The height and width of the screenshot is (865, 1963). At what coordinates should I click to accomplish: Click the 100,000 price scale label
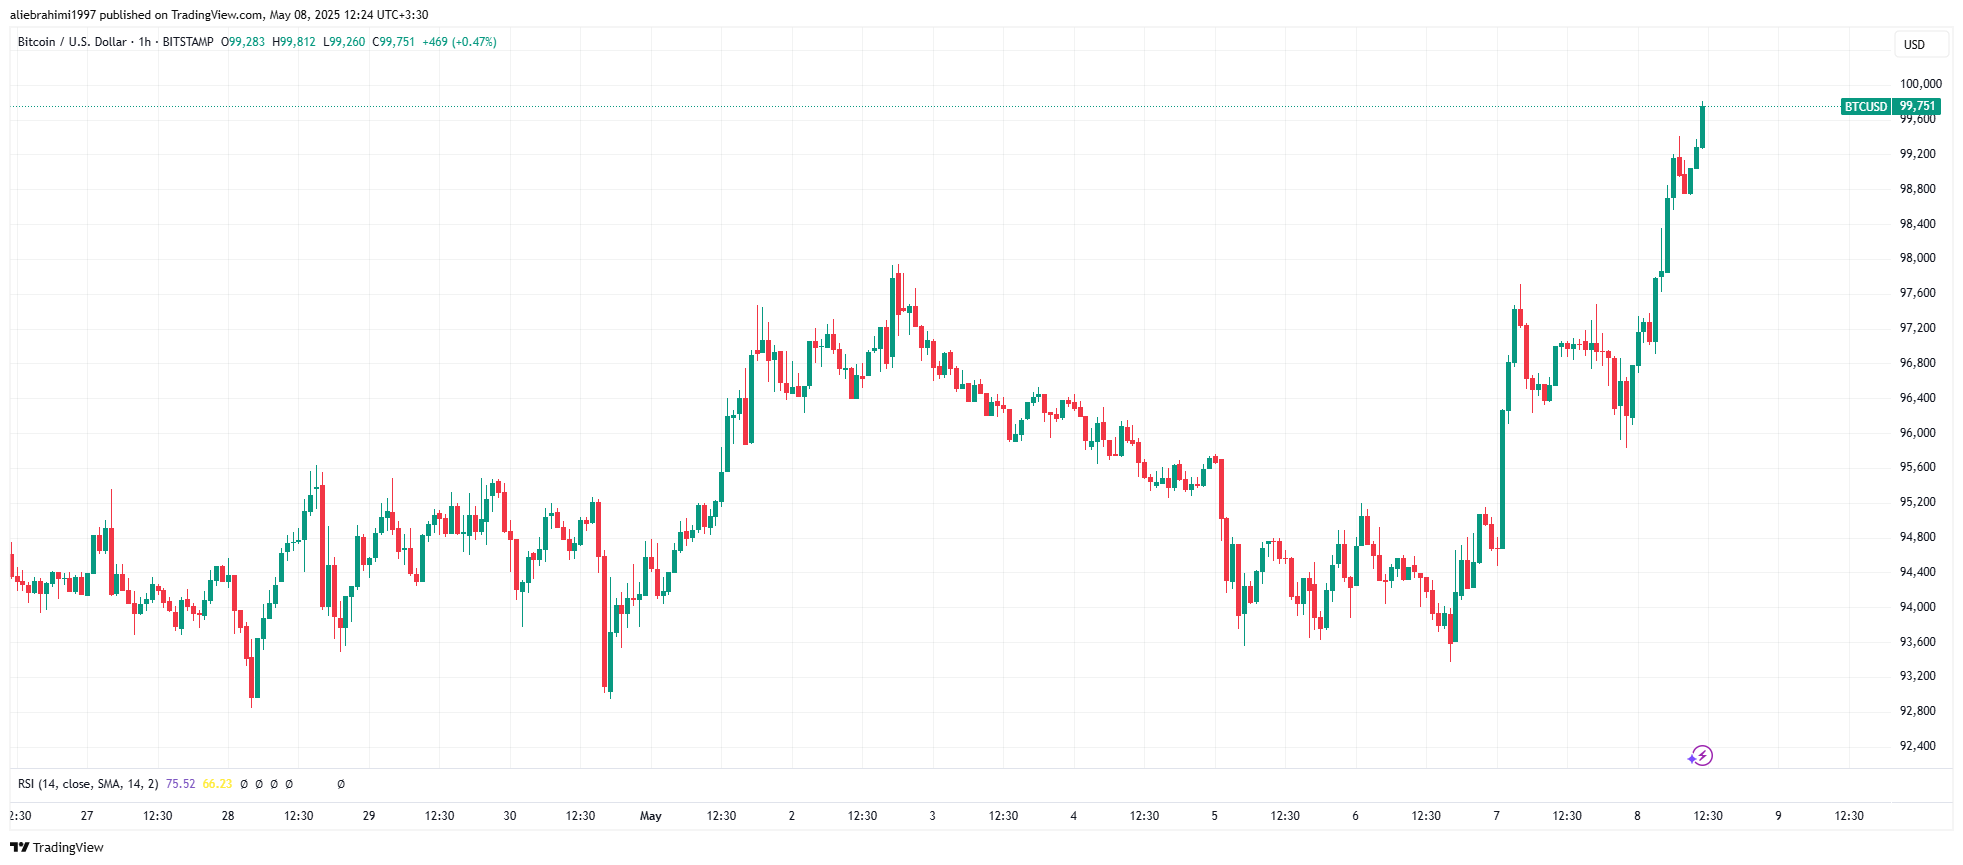[x=1921, y=84]
